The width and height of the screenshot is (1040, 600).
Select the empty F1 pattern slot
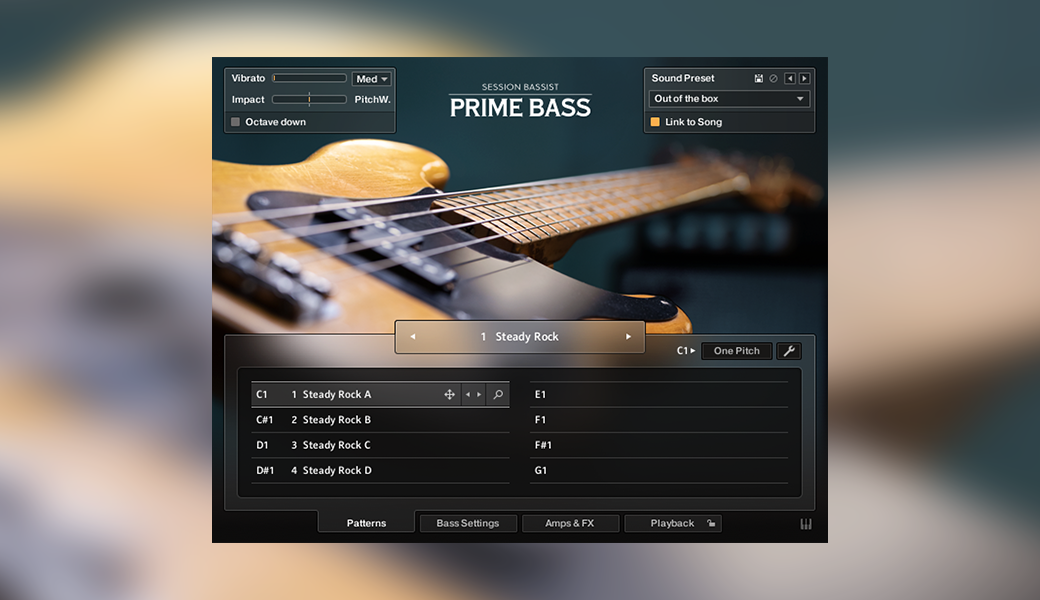[x=659, y=420]
